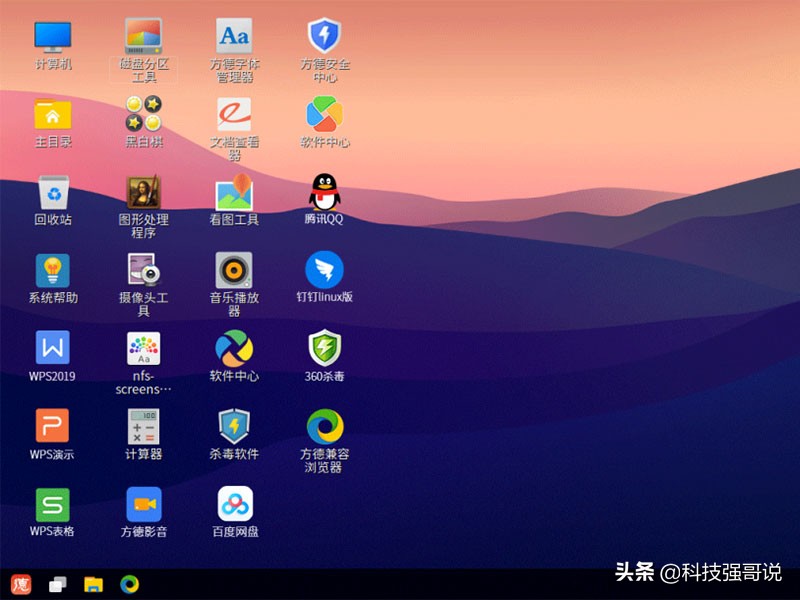This screenshot has height=600, width=800.
Task: Select the WPS演示 presentation icon
Action: coord(53,426)
